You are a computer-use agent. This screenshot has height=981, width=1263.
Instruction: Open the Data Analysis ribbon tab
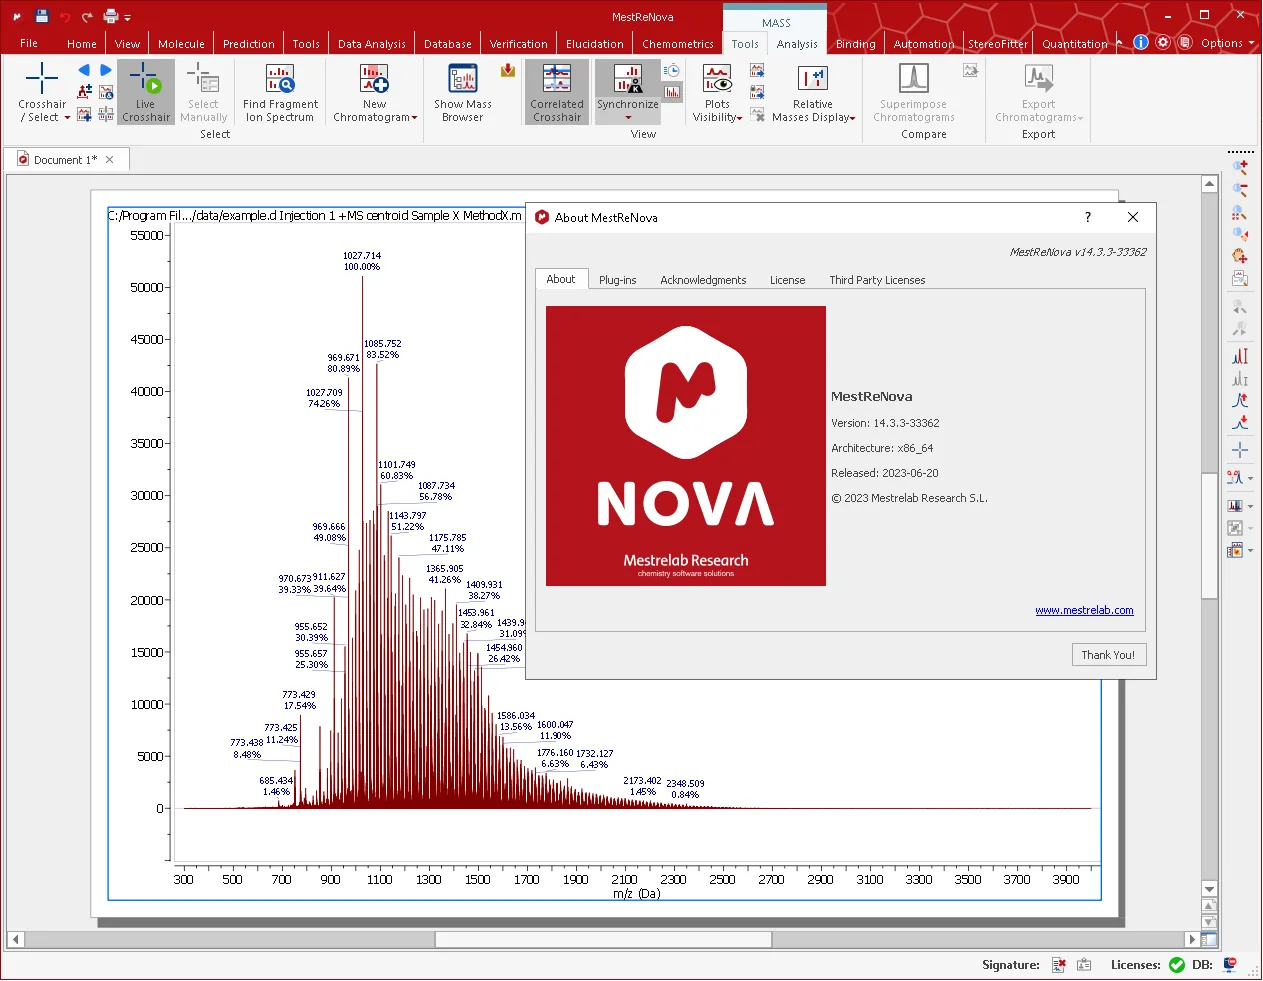click(372, 44)
